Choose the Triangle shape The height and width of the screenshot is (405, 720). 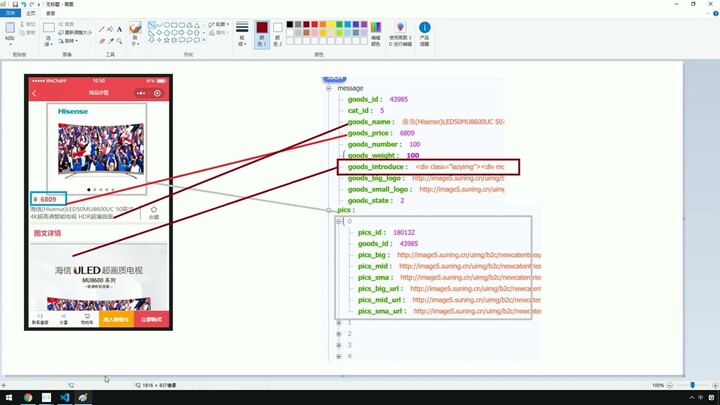click(197, 25)
